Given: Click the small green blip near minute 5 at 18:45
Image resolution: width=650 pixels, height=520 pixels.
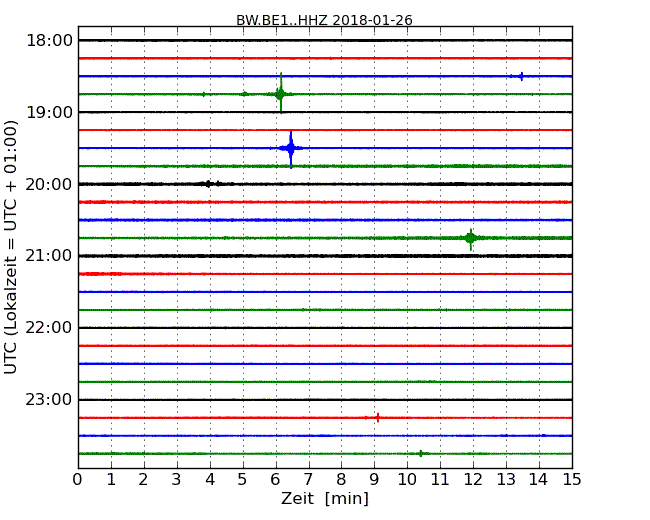Looking at the screenshot, I should coord(245,94).
